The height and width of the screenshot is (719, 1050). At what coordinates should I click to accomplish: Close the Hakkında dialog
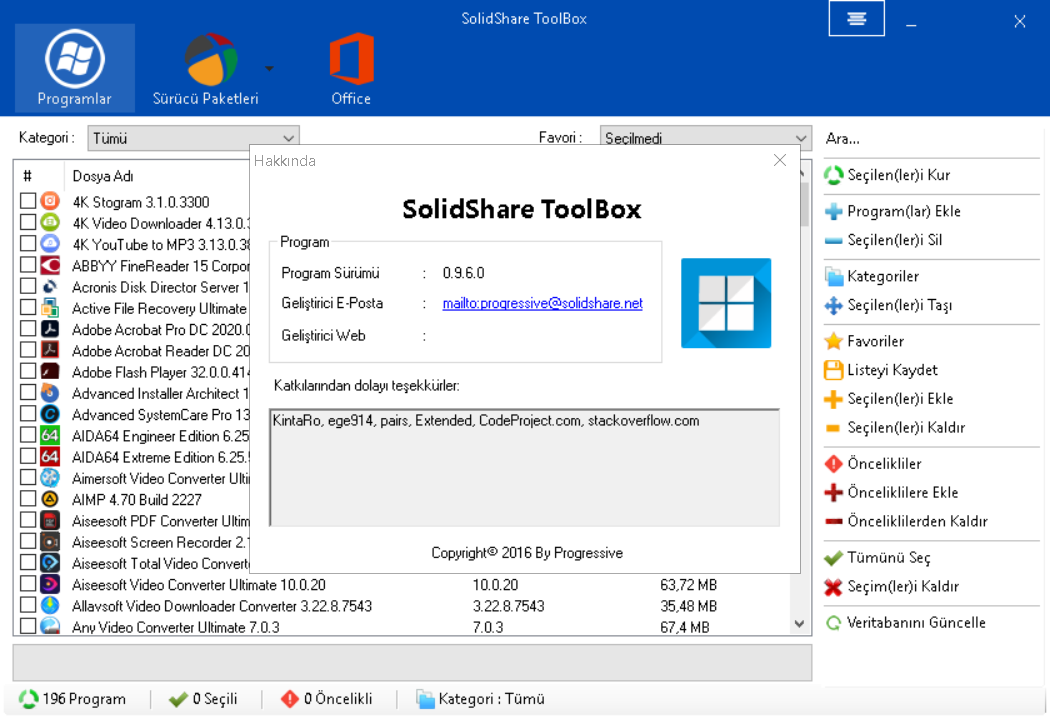780,160
